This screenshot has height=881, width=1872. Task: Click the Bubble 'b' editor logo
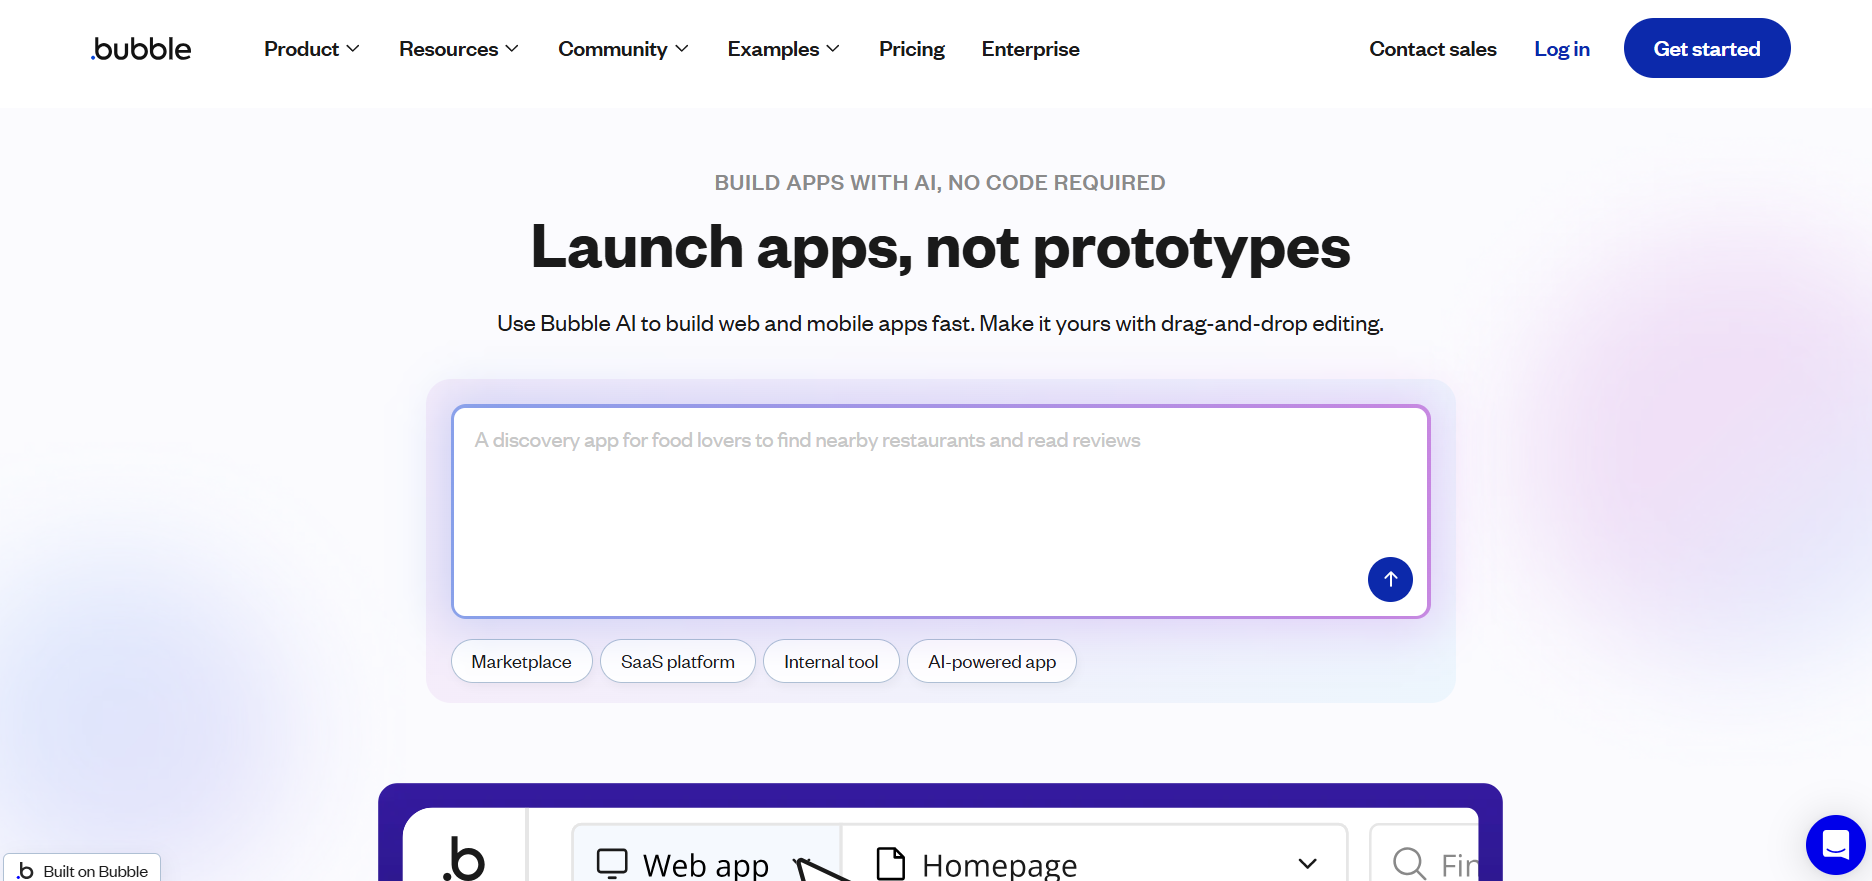[464, 858]
